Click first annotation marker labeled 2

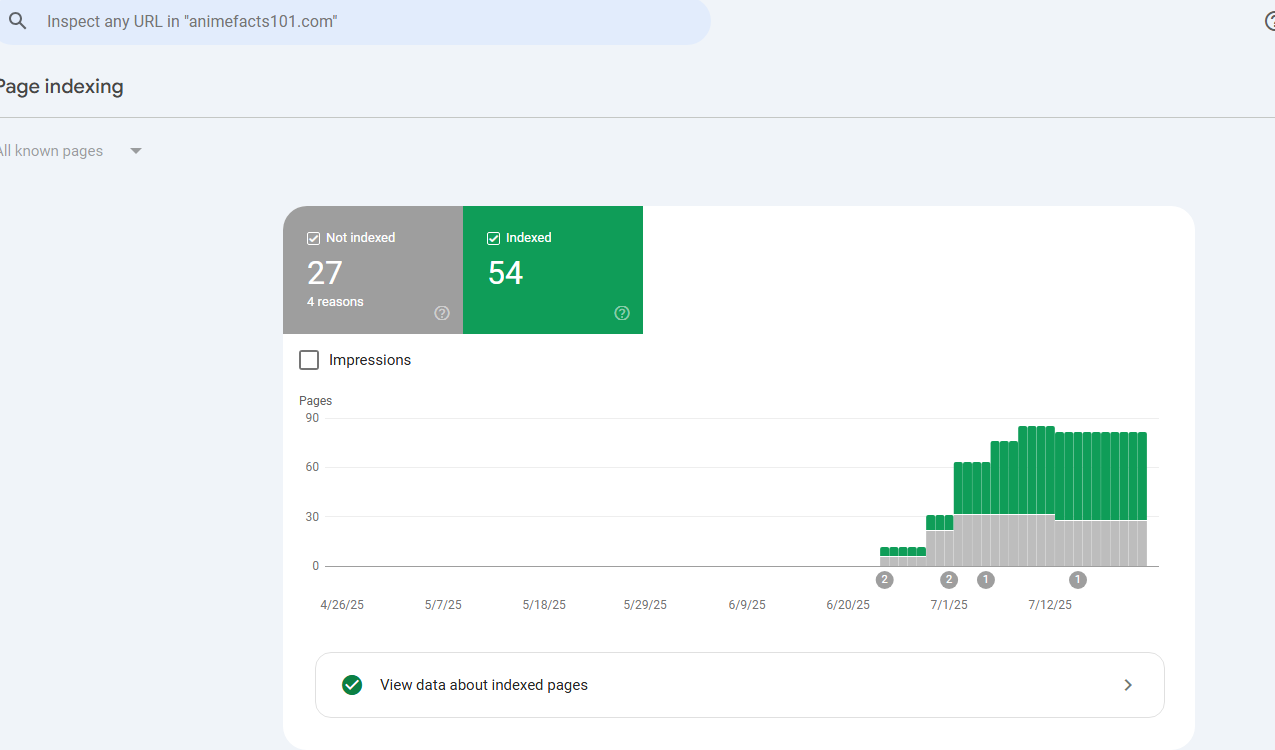pyautogui.click(x=884, y=579)
